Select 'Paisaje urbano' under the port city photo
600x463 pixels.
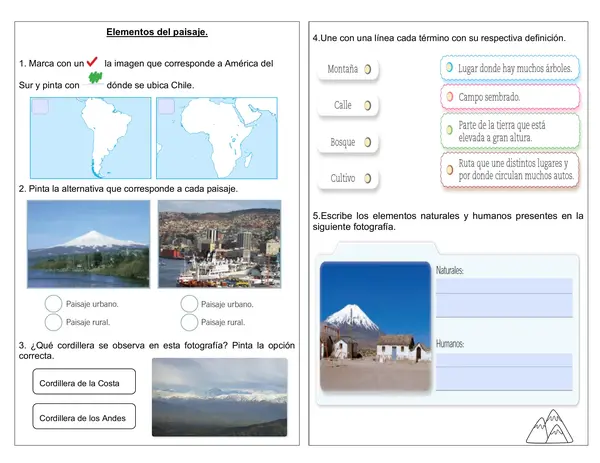(x=189, y=303)
